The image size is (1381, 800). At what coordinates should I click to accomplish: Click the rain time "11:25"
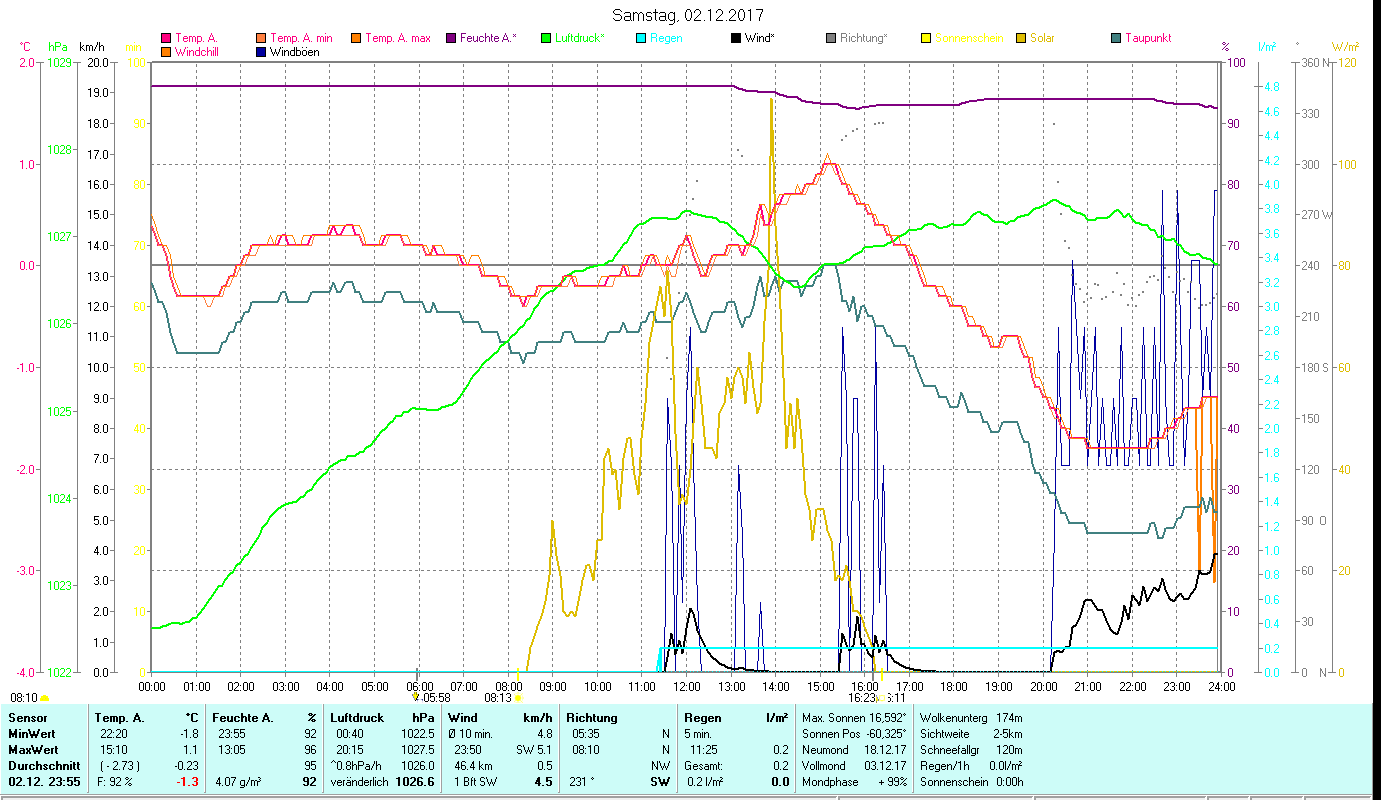(x=703, y=750)
